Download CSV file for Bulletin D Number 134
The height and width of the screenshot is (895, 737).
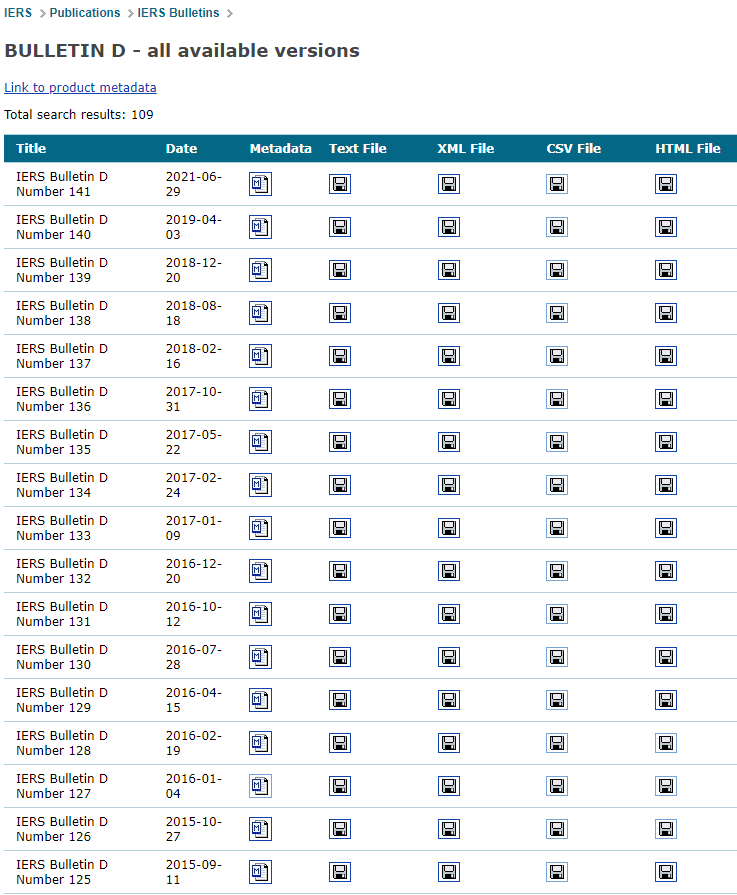pyautogui.click(x=557, y=485)
